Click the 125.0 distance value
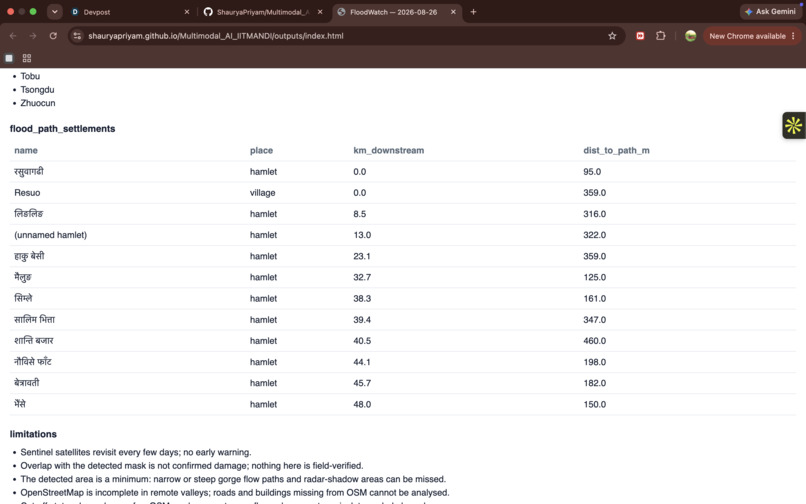 [594, 277]
